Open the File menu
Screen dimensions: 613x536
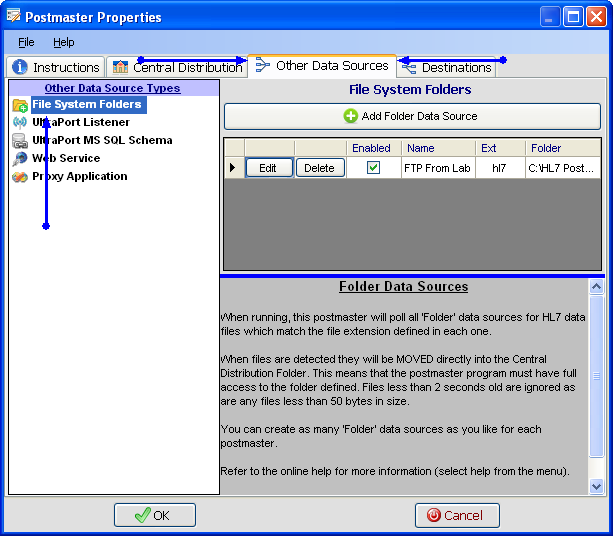coord(26,43)
